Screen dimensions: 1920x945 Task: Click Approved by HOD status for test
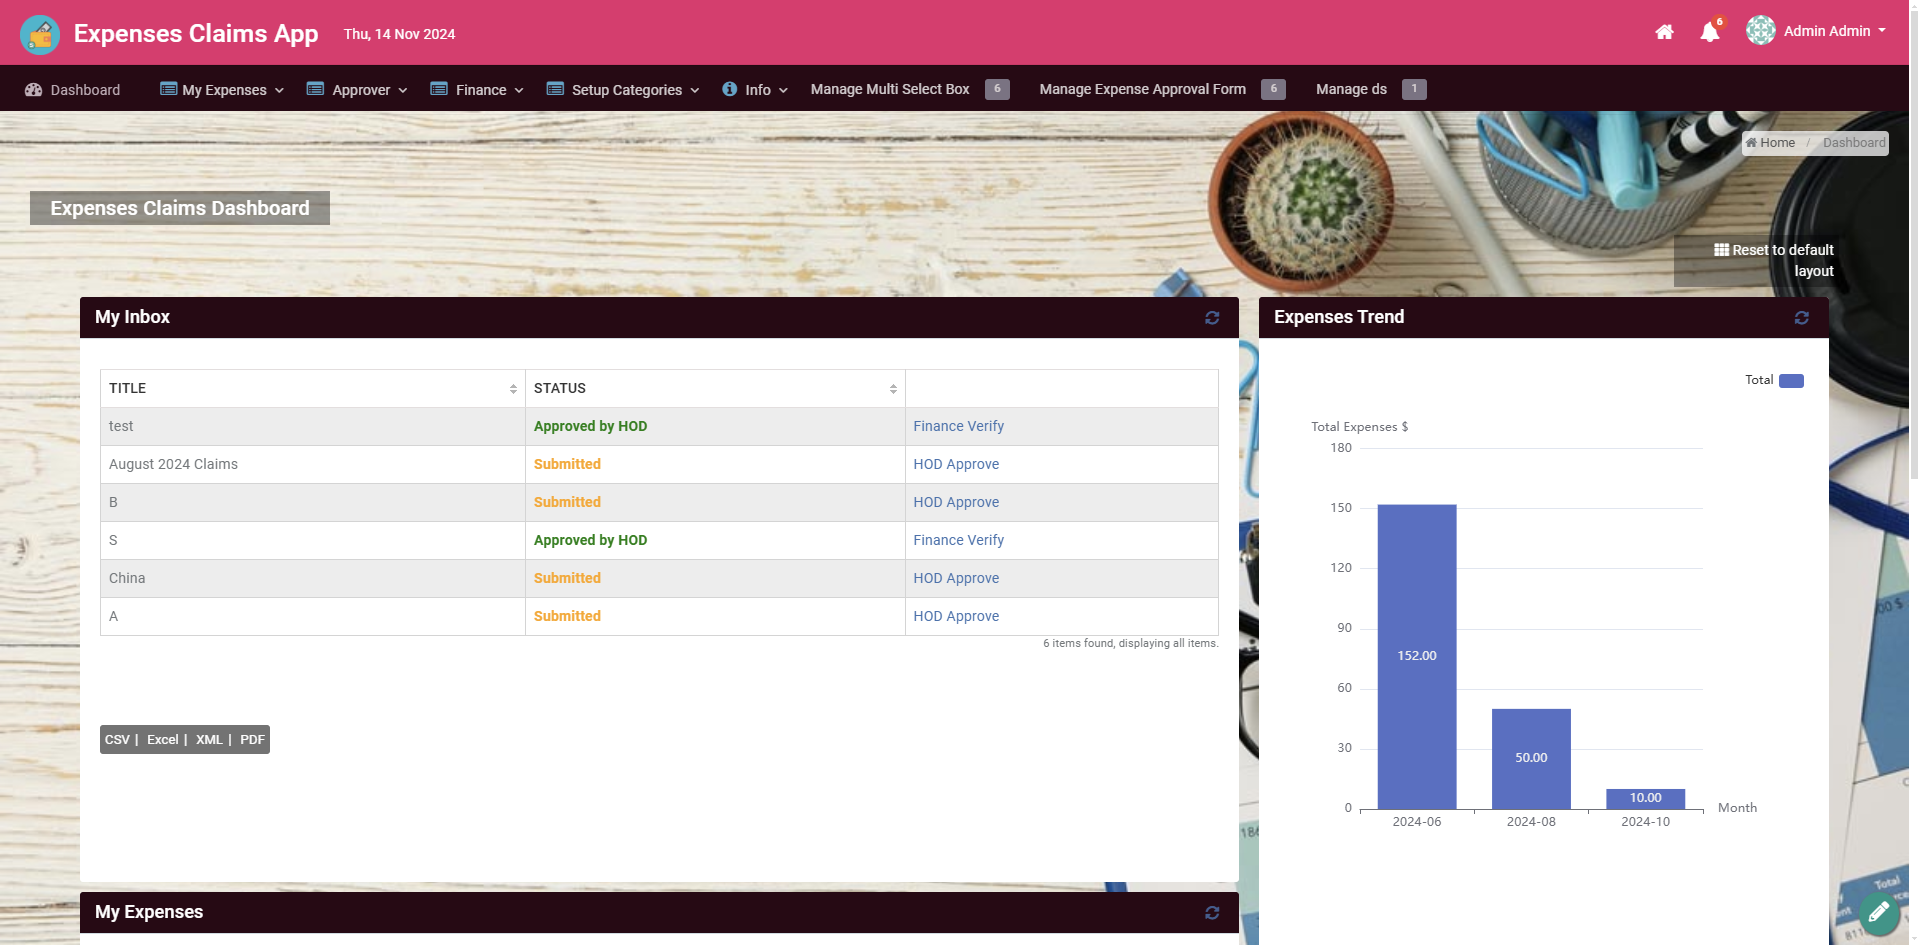tap(590, 426)
